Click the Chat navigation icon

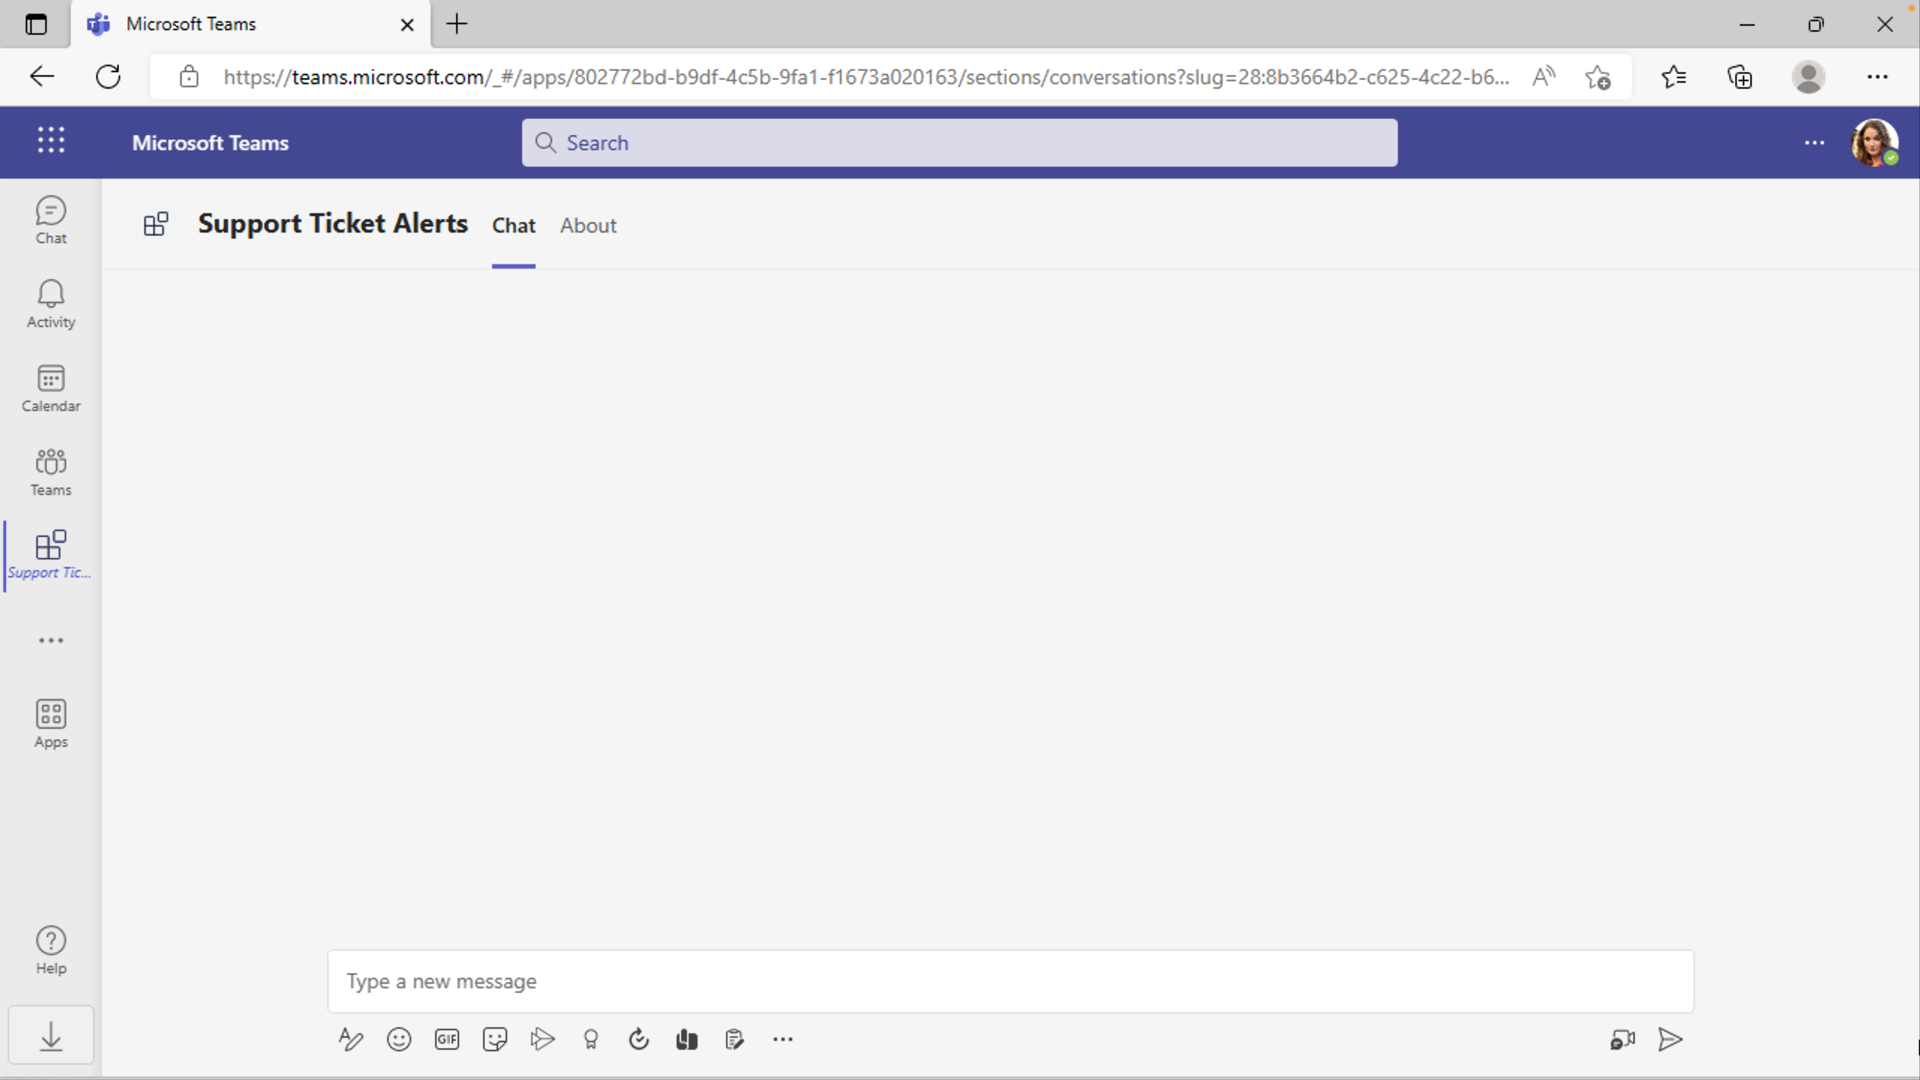pos(50,218)
